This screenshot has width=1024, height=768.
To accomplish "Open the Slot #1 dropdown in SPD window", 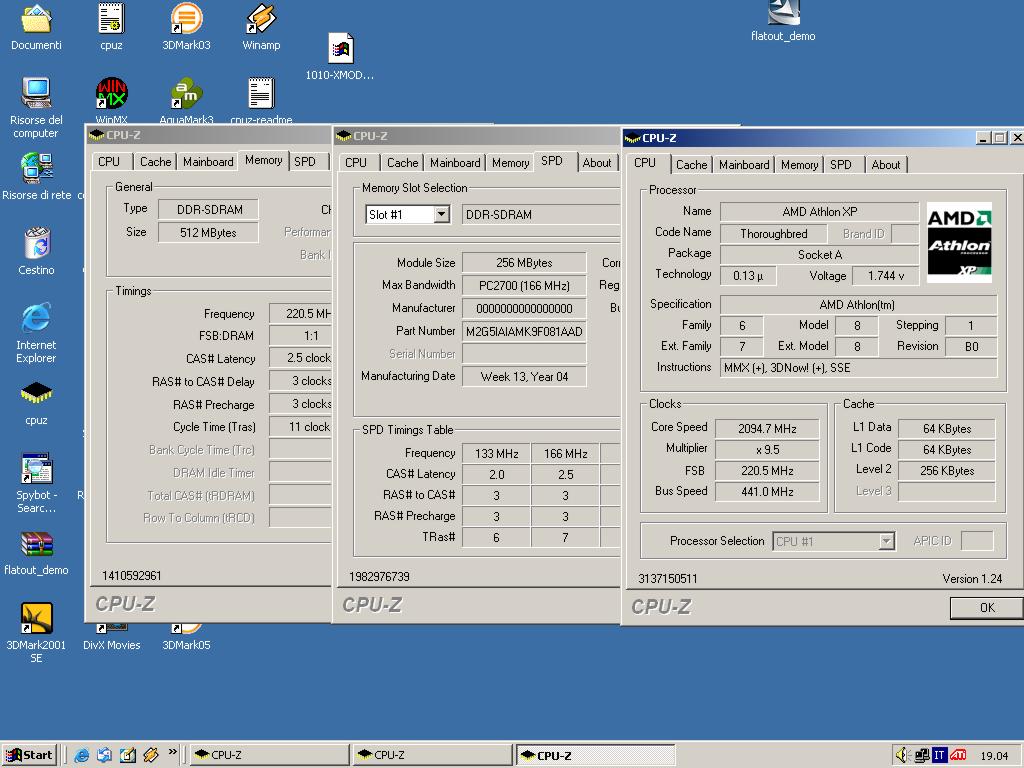I will (x=441, y=214).
